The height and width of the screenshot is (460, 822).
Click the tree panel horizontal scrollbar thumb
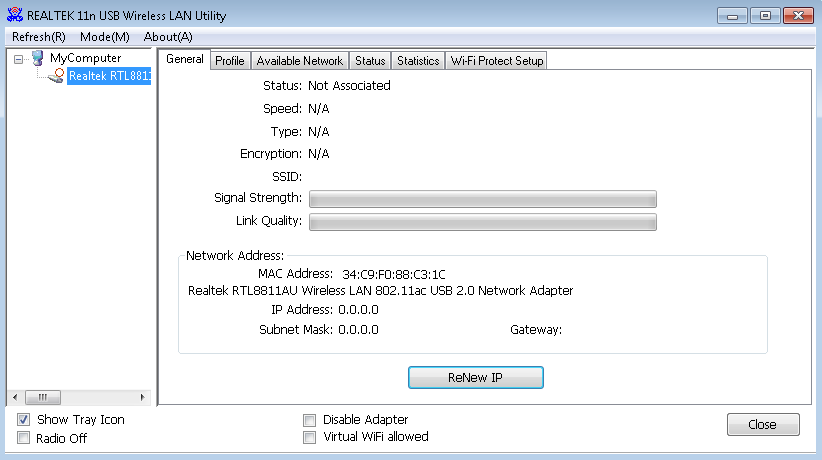tap(43, 398)
